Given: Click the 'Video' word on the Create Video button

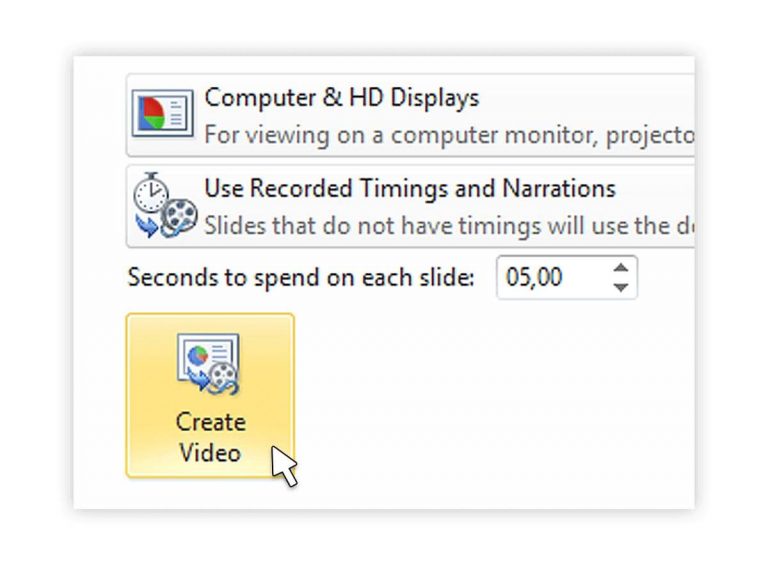Looking at the screenshot, I should point(210,452).
